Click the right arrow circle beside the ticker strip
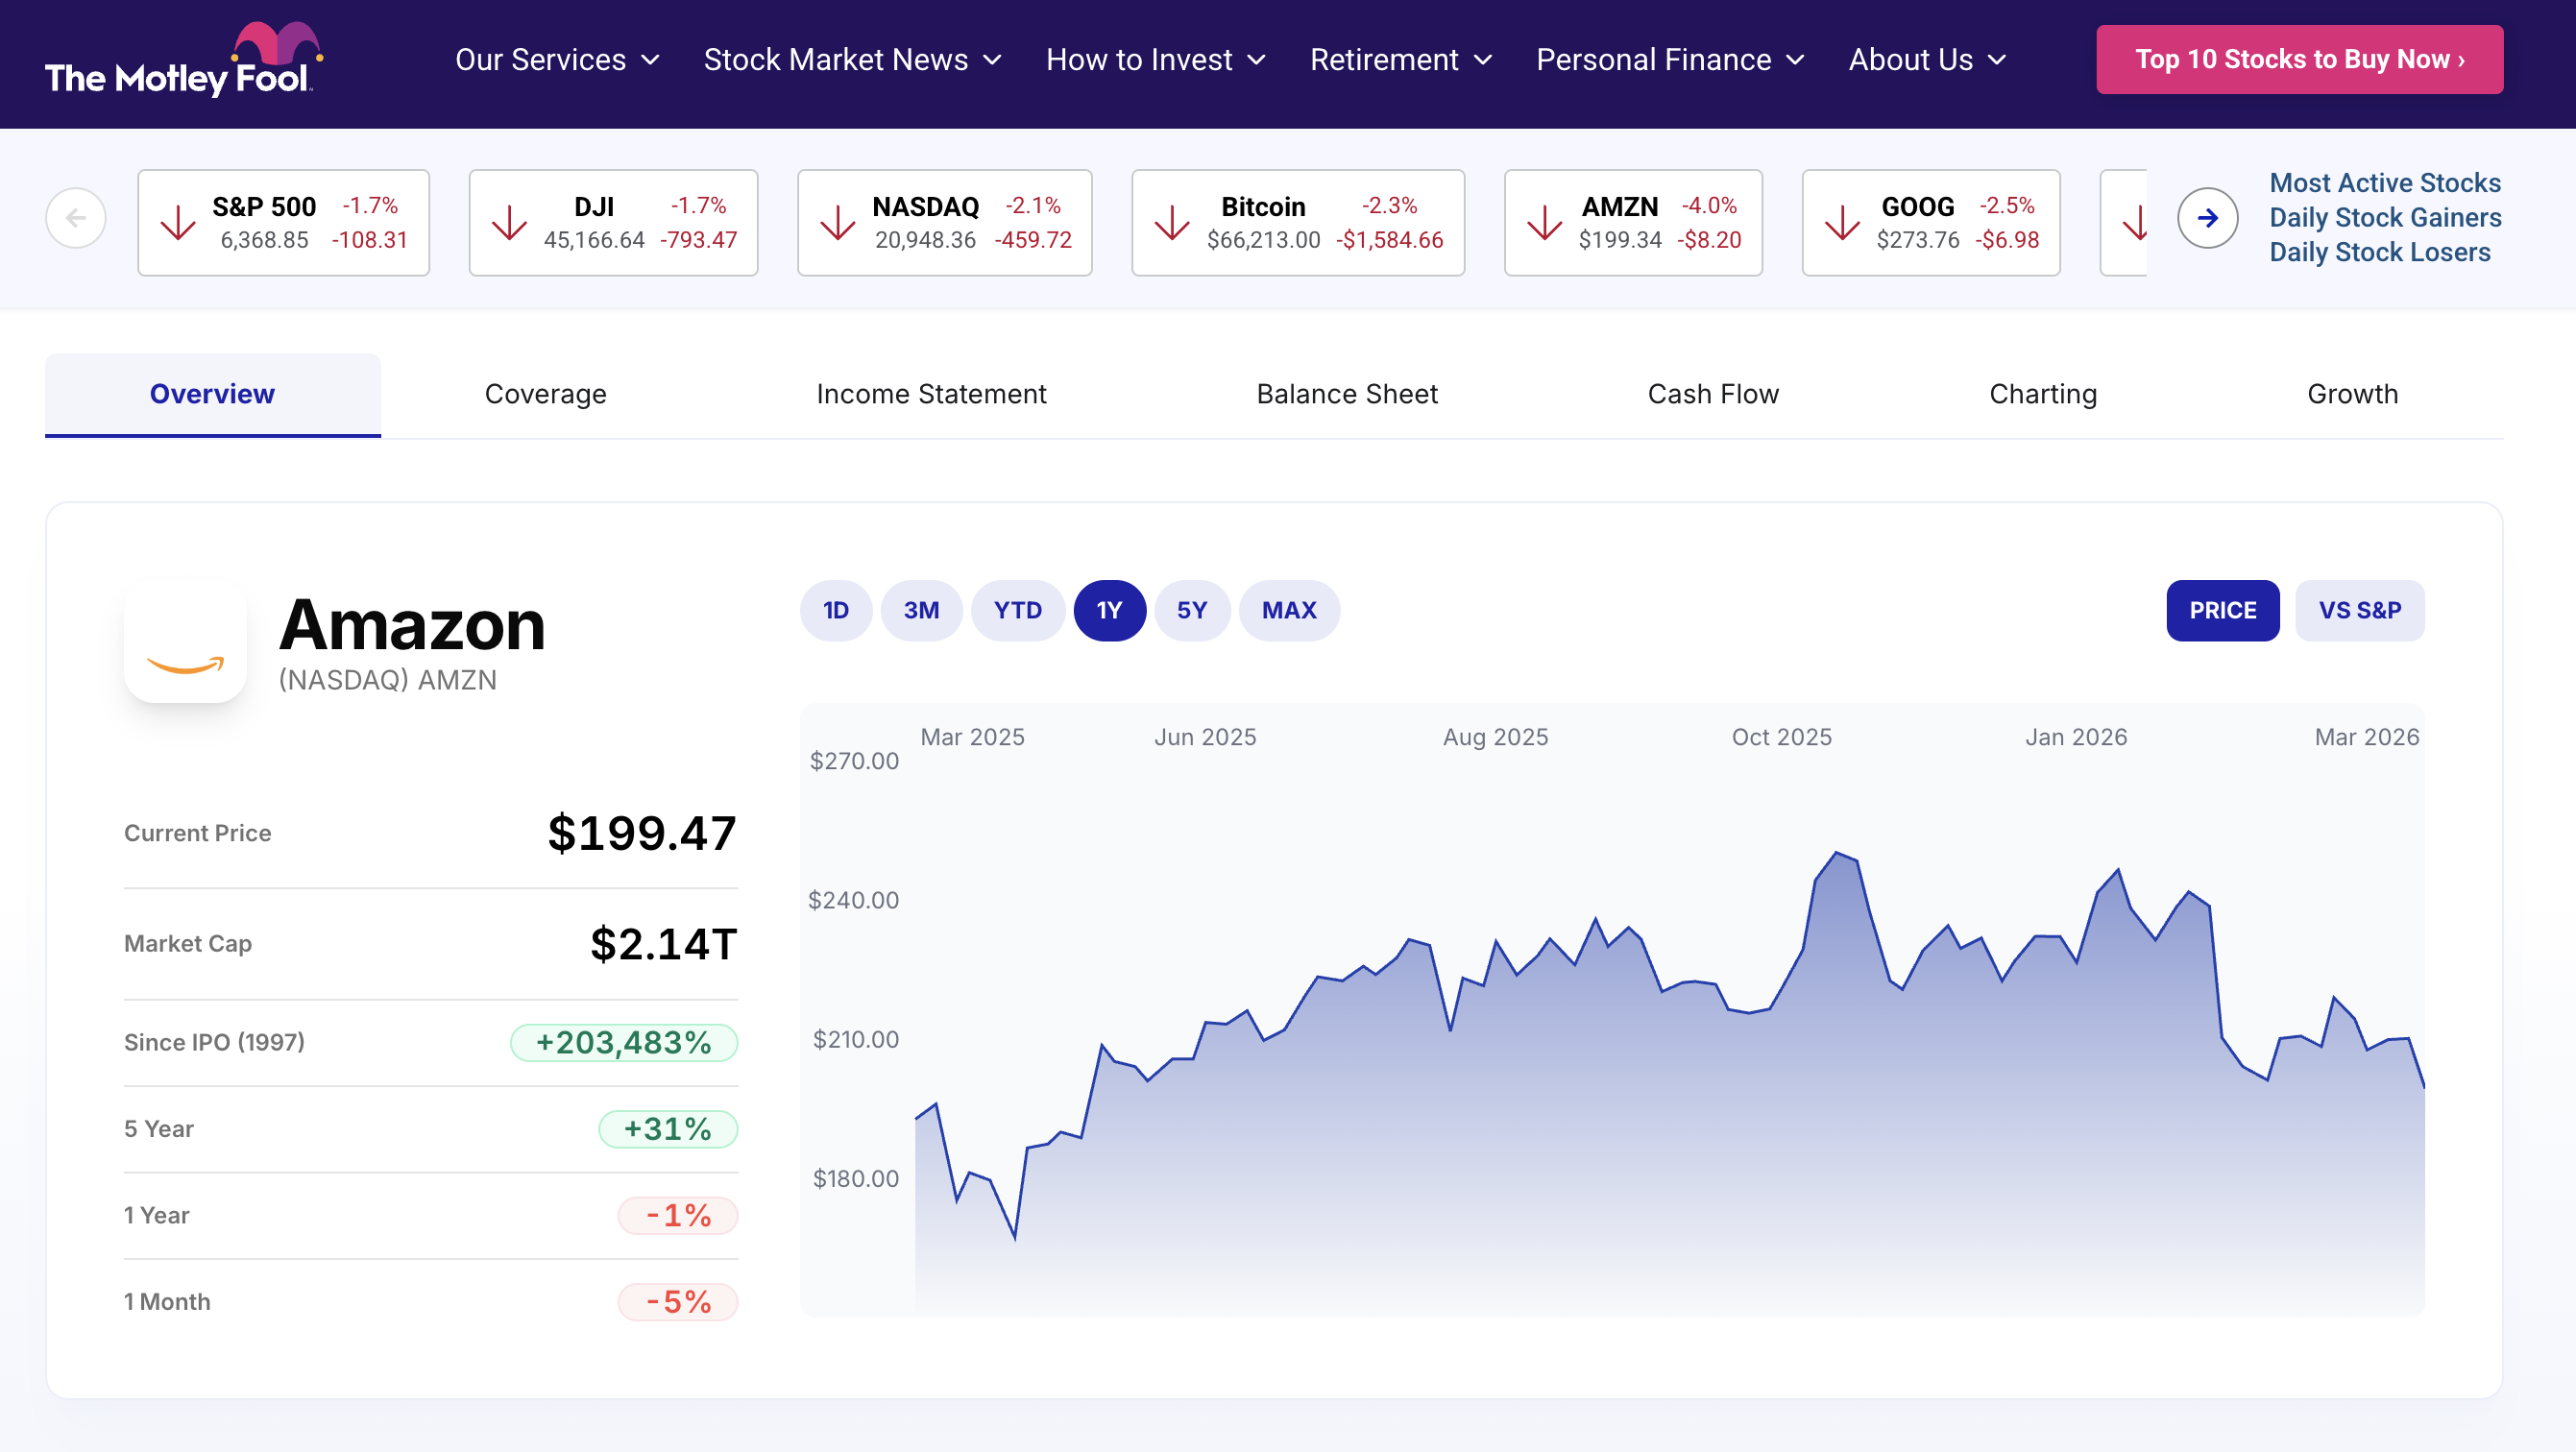This screenshot has width=2576, height=1452. click(2206, 217)
